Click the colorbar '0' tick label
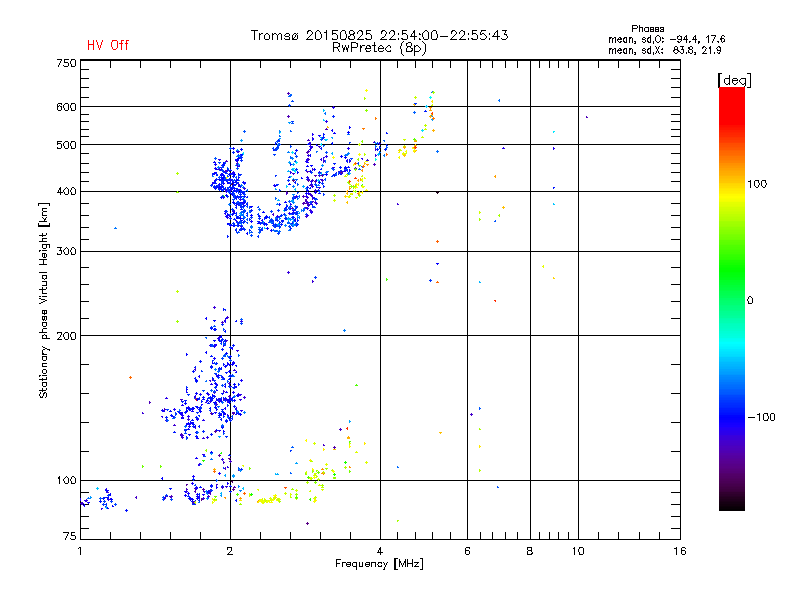Viewport: 800px width, 600px height. (749, 301)
